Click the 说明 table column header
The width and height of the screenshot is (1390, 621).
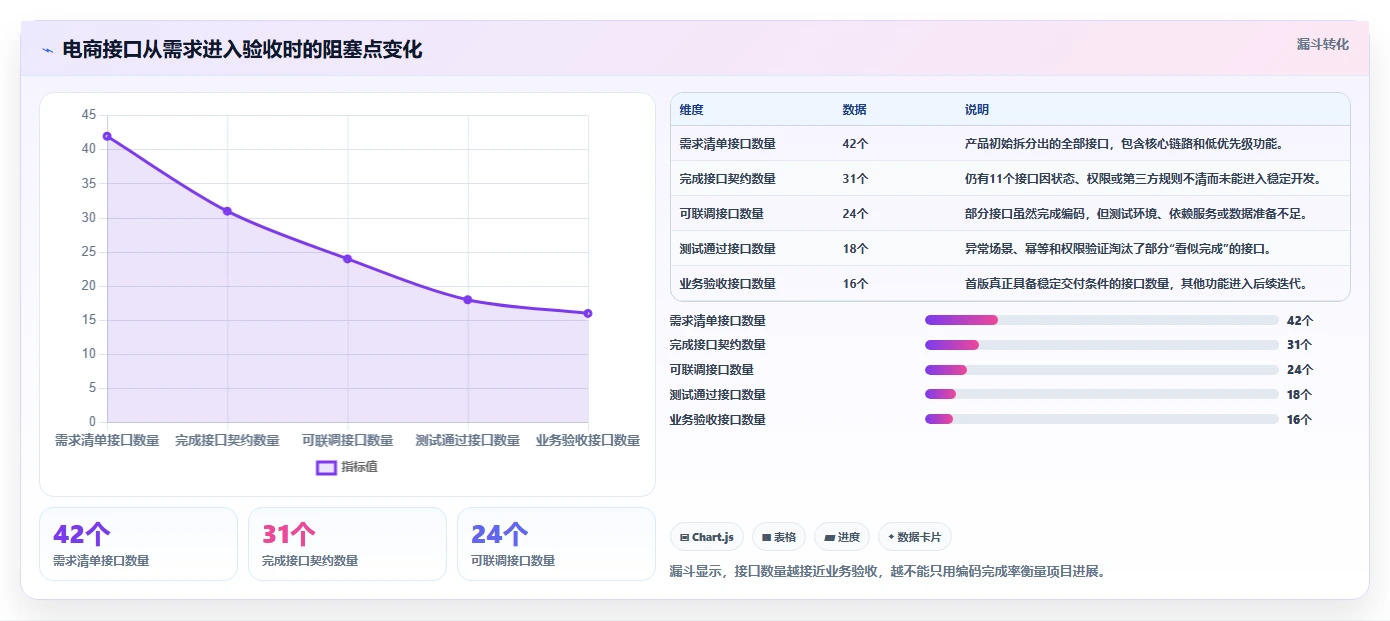[x=976, y=110]
